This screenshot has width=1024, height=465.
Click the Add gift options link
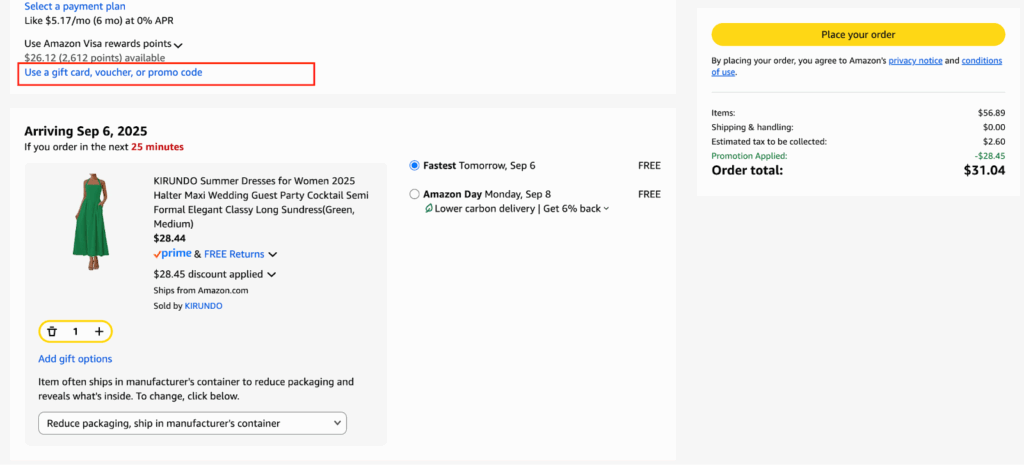(x=75, y=359)
